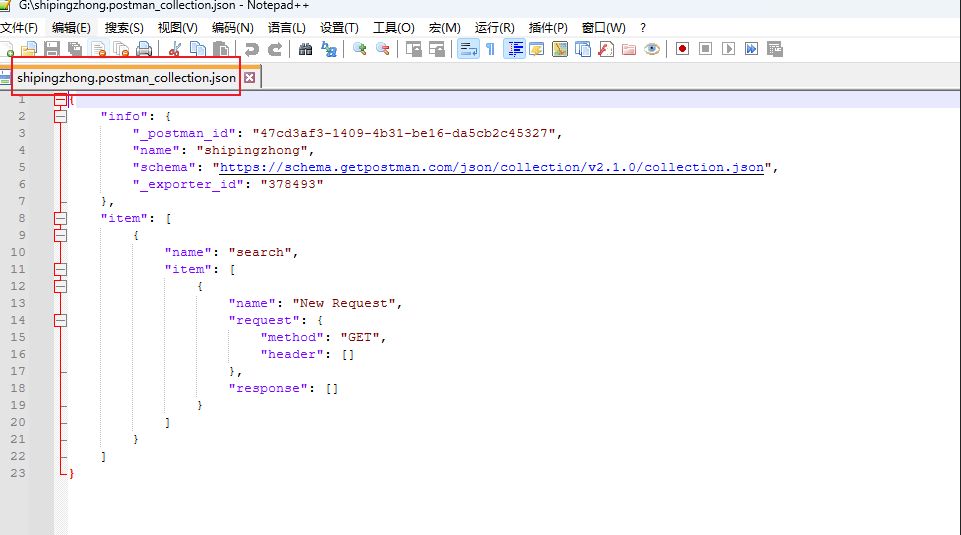Toggle show all characters pilcrow icon
This screenshot has height=535, width=961.
coord(490,49)
